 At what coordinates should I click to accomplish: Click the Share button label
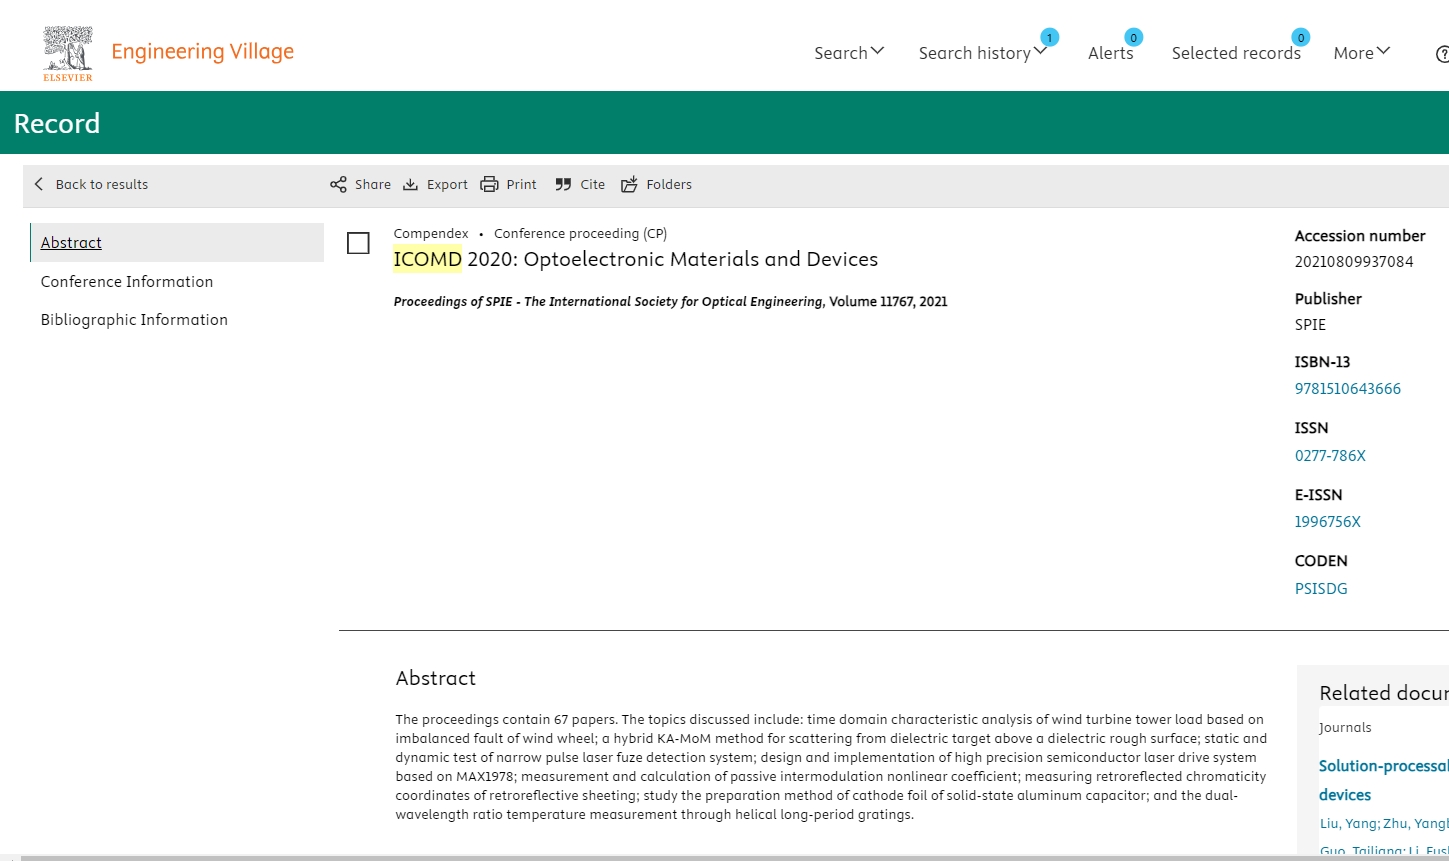pos(373,184)
